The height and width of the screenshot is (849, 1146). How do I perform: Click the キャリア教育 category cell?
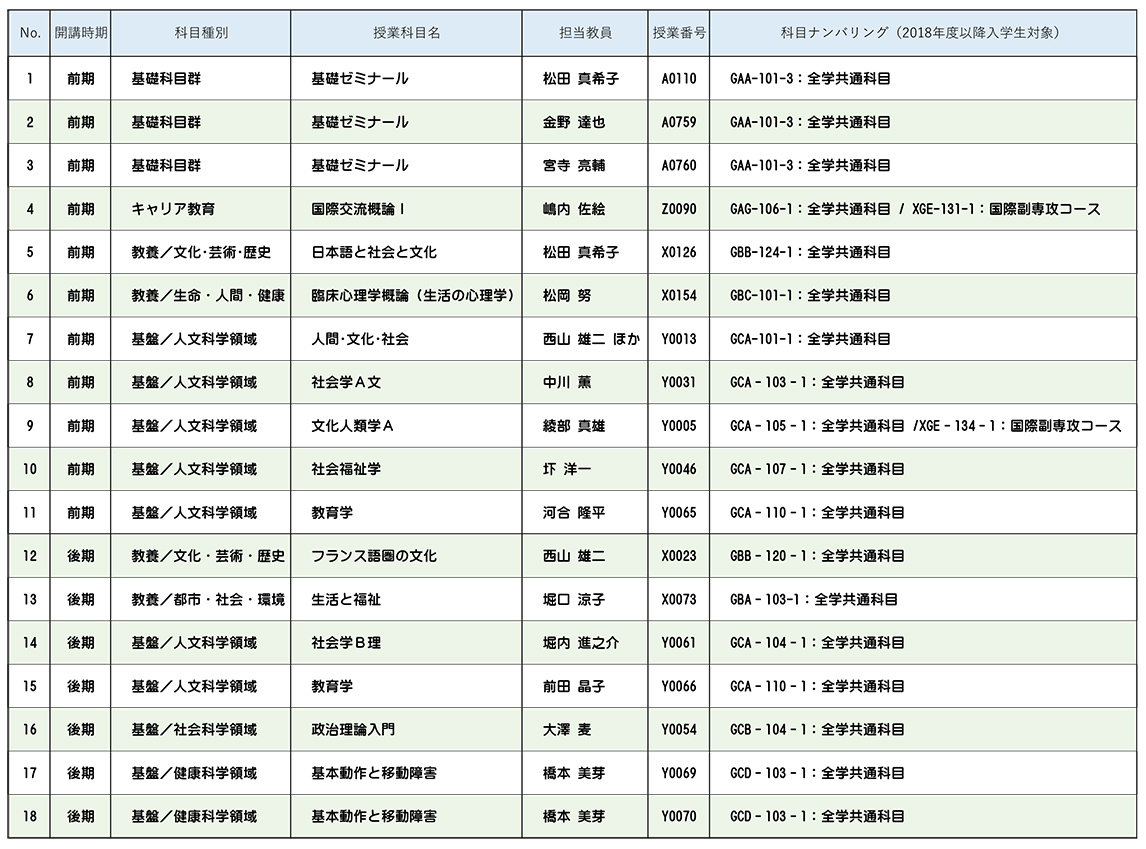click(173, 209)
